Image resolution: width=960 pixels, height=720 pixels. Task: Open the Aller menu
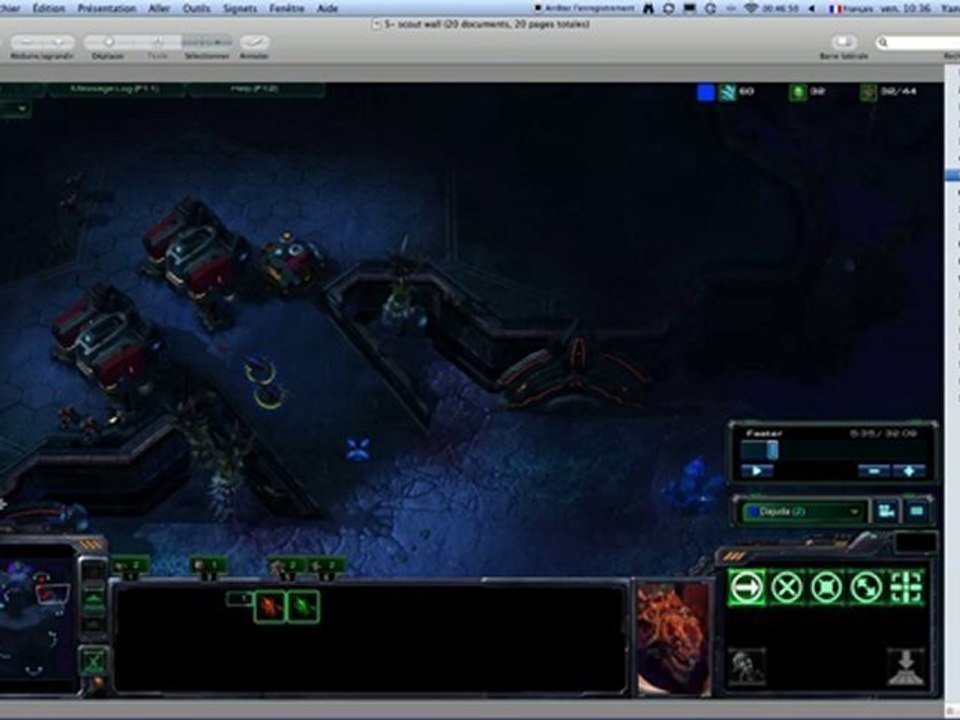pyautogui.click(x=159, y=8)
